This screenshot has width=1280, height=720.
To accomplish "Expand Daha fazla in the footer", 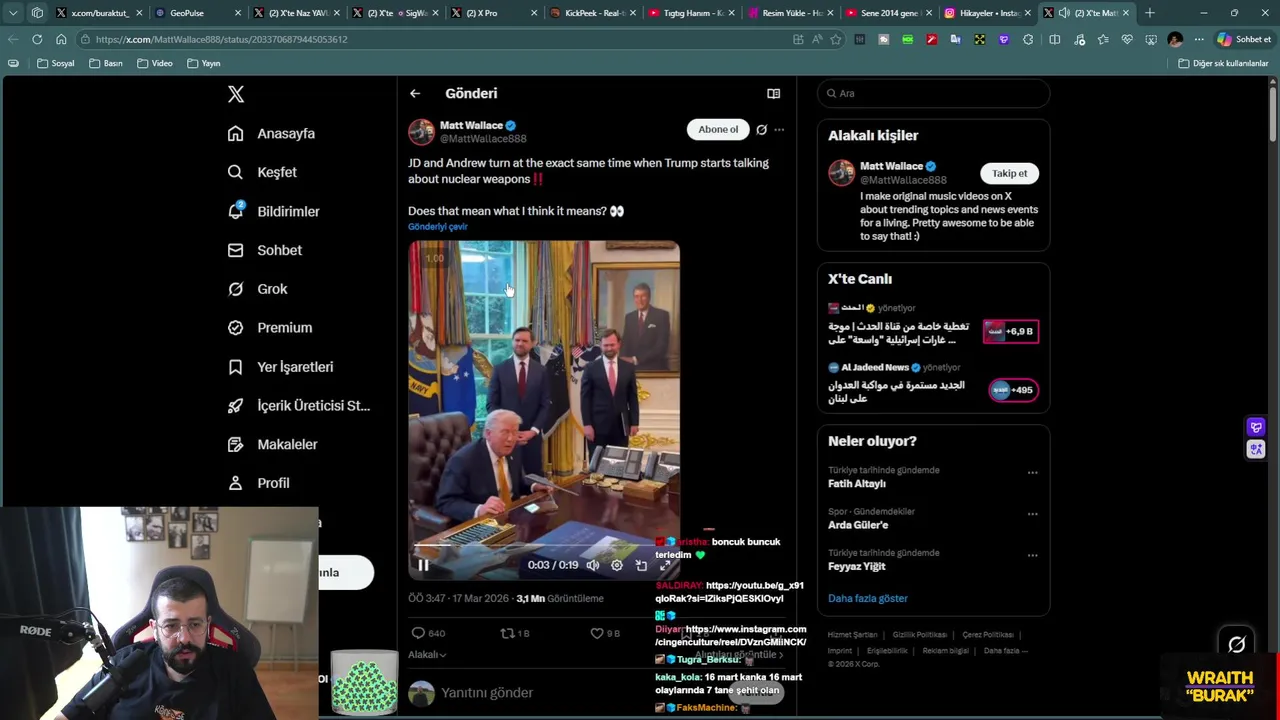I will tap(1005, 650).
